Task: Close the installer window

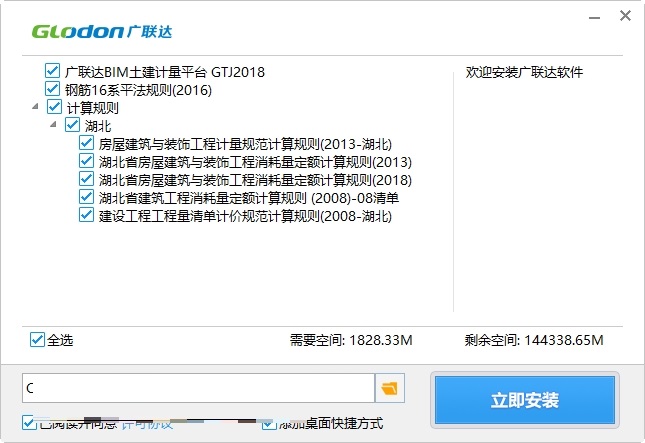Action: [624, 17]
